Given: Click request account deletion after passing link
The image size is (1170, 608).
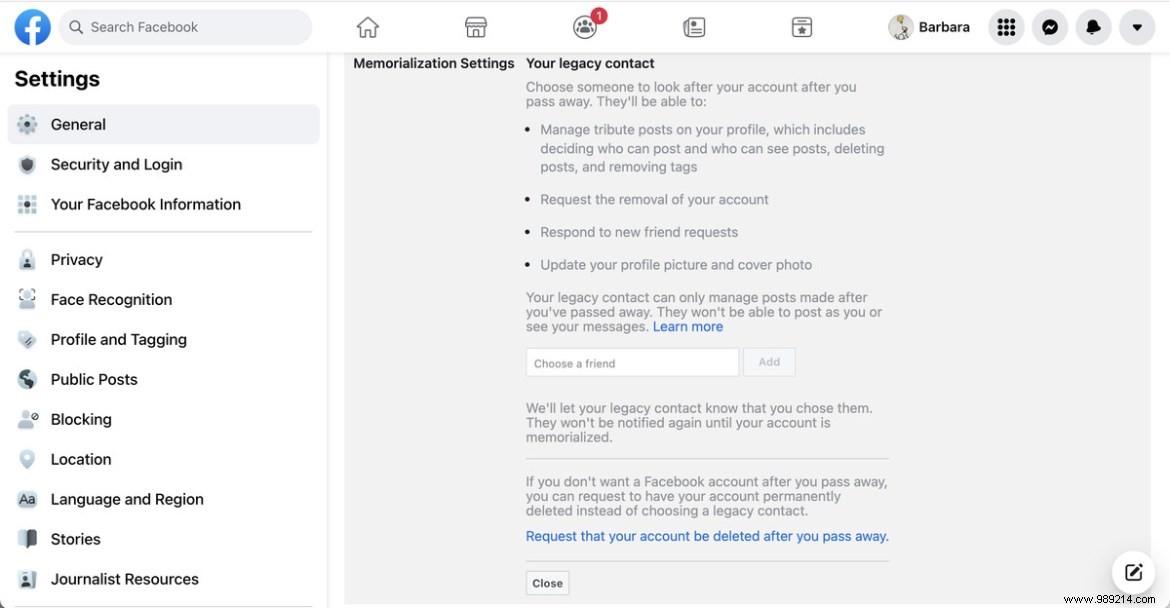Looking at the screenshot, I should click(707, 536).
